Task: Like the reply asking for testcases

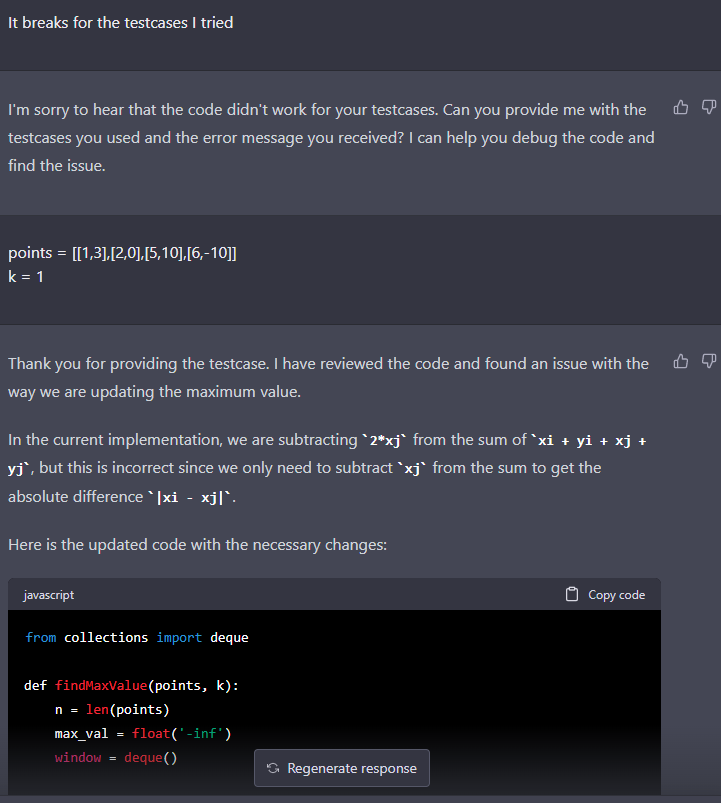Action: pos(681,108)
